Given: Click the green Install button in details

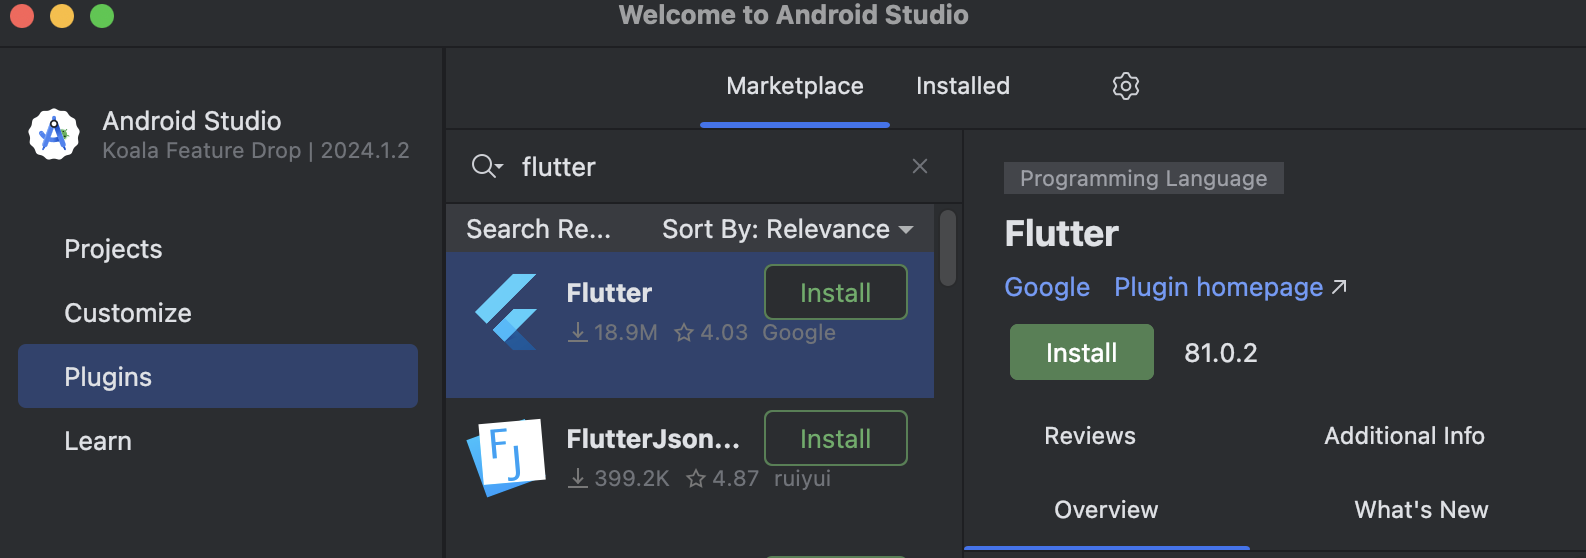Looking at the screenshot, I should point(1082,352).
